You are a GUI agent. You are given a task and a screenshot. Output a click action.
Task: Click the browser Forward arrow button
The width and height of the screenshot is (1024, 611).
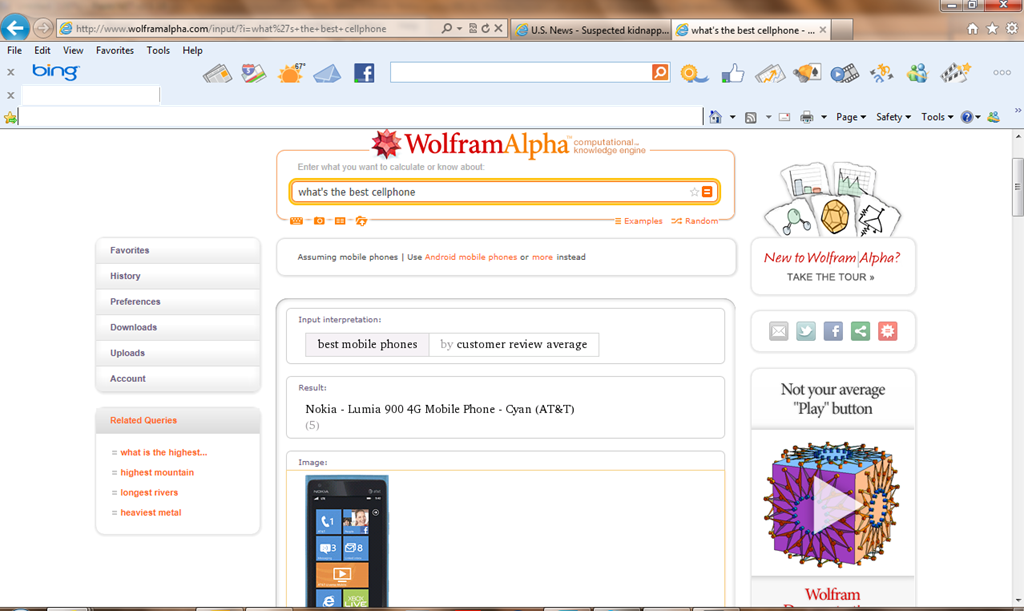click(43, 28)
